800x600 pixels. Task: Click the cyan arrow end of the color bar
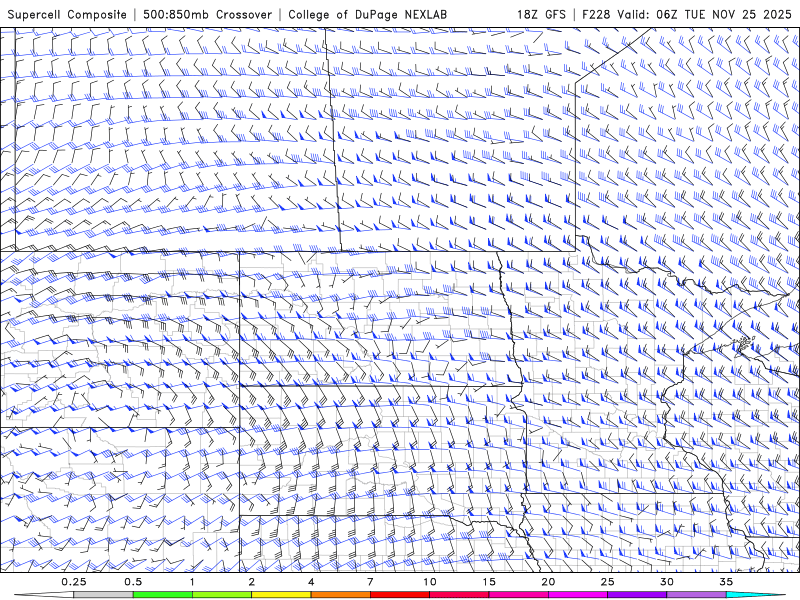(756, 595)
